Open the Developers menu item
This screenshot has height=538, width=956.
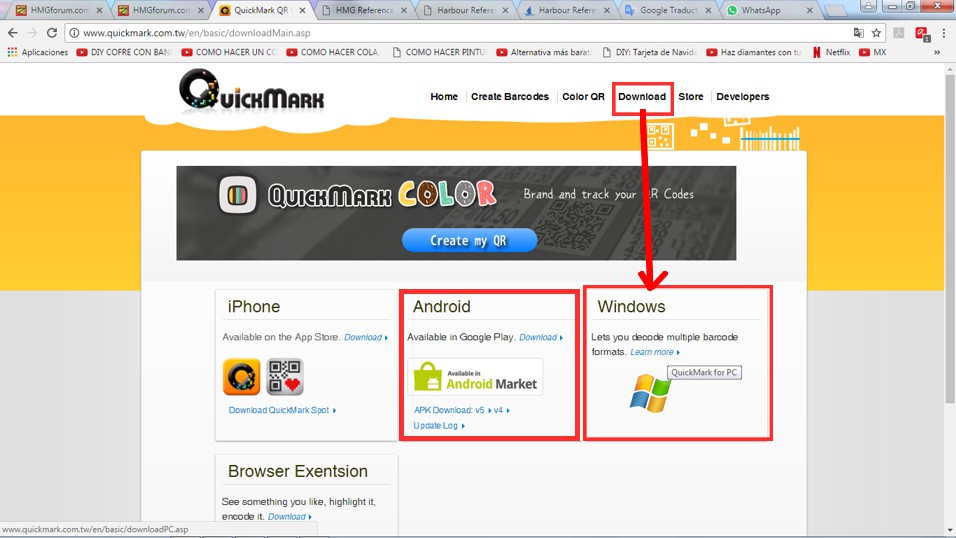(x=743, y=96)
